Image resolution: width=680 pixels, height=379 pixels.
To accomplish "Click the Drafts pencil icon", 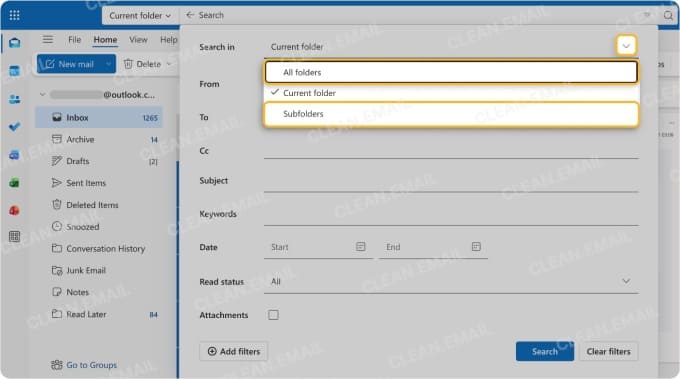I will (57, 161).
